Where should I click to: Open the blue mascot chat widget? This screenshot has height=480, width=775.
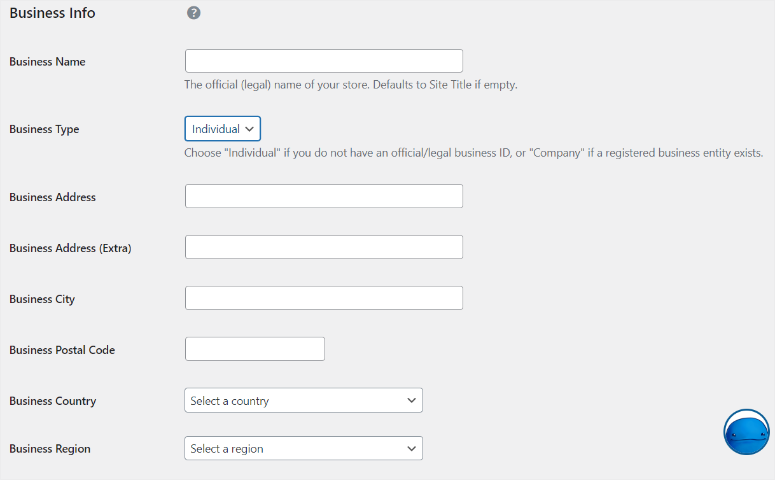point(746,432)
